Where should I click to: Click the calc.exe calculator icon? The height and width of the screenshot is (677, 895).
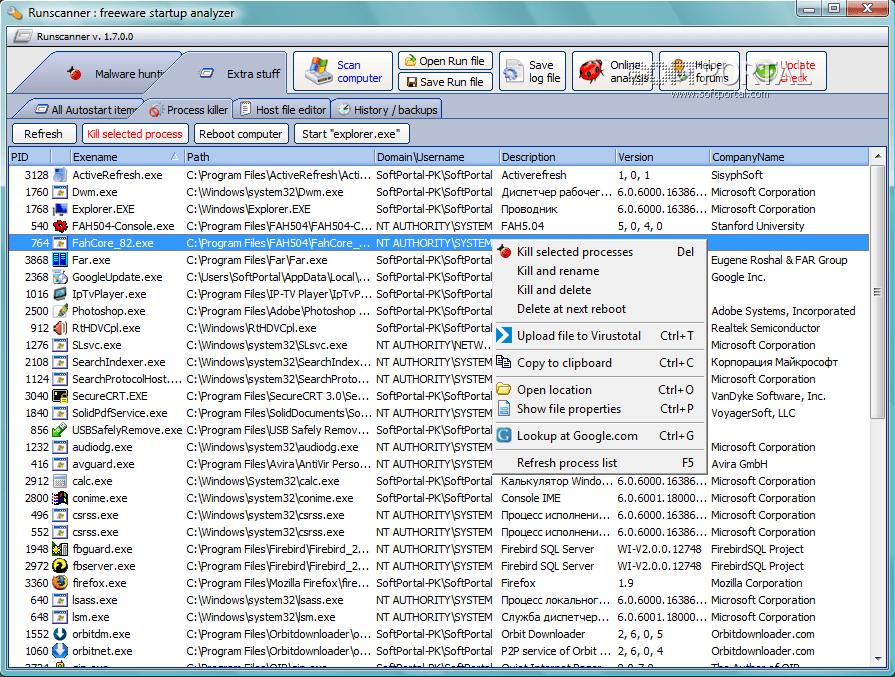[x=60, y=481]
